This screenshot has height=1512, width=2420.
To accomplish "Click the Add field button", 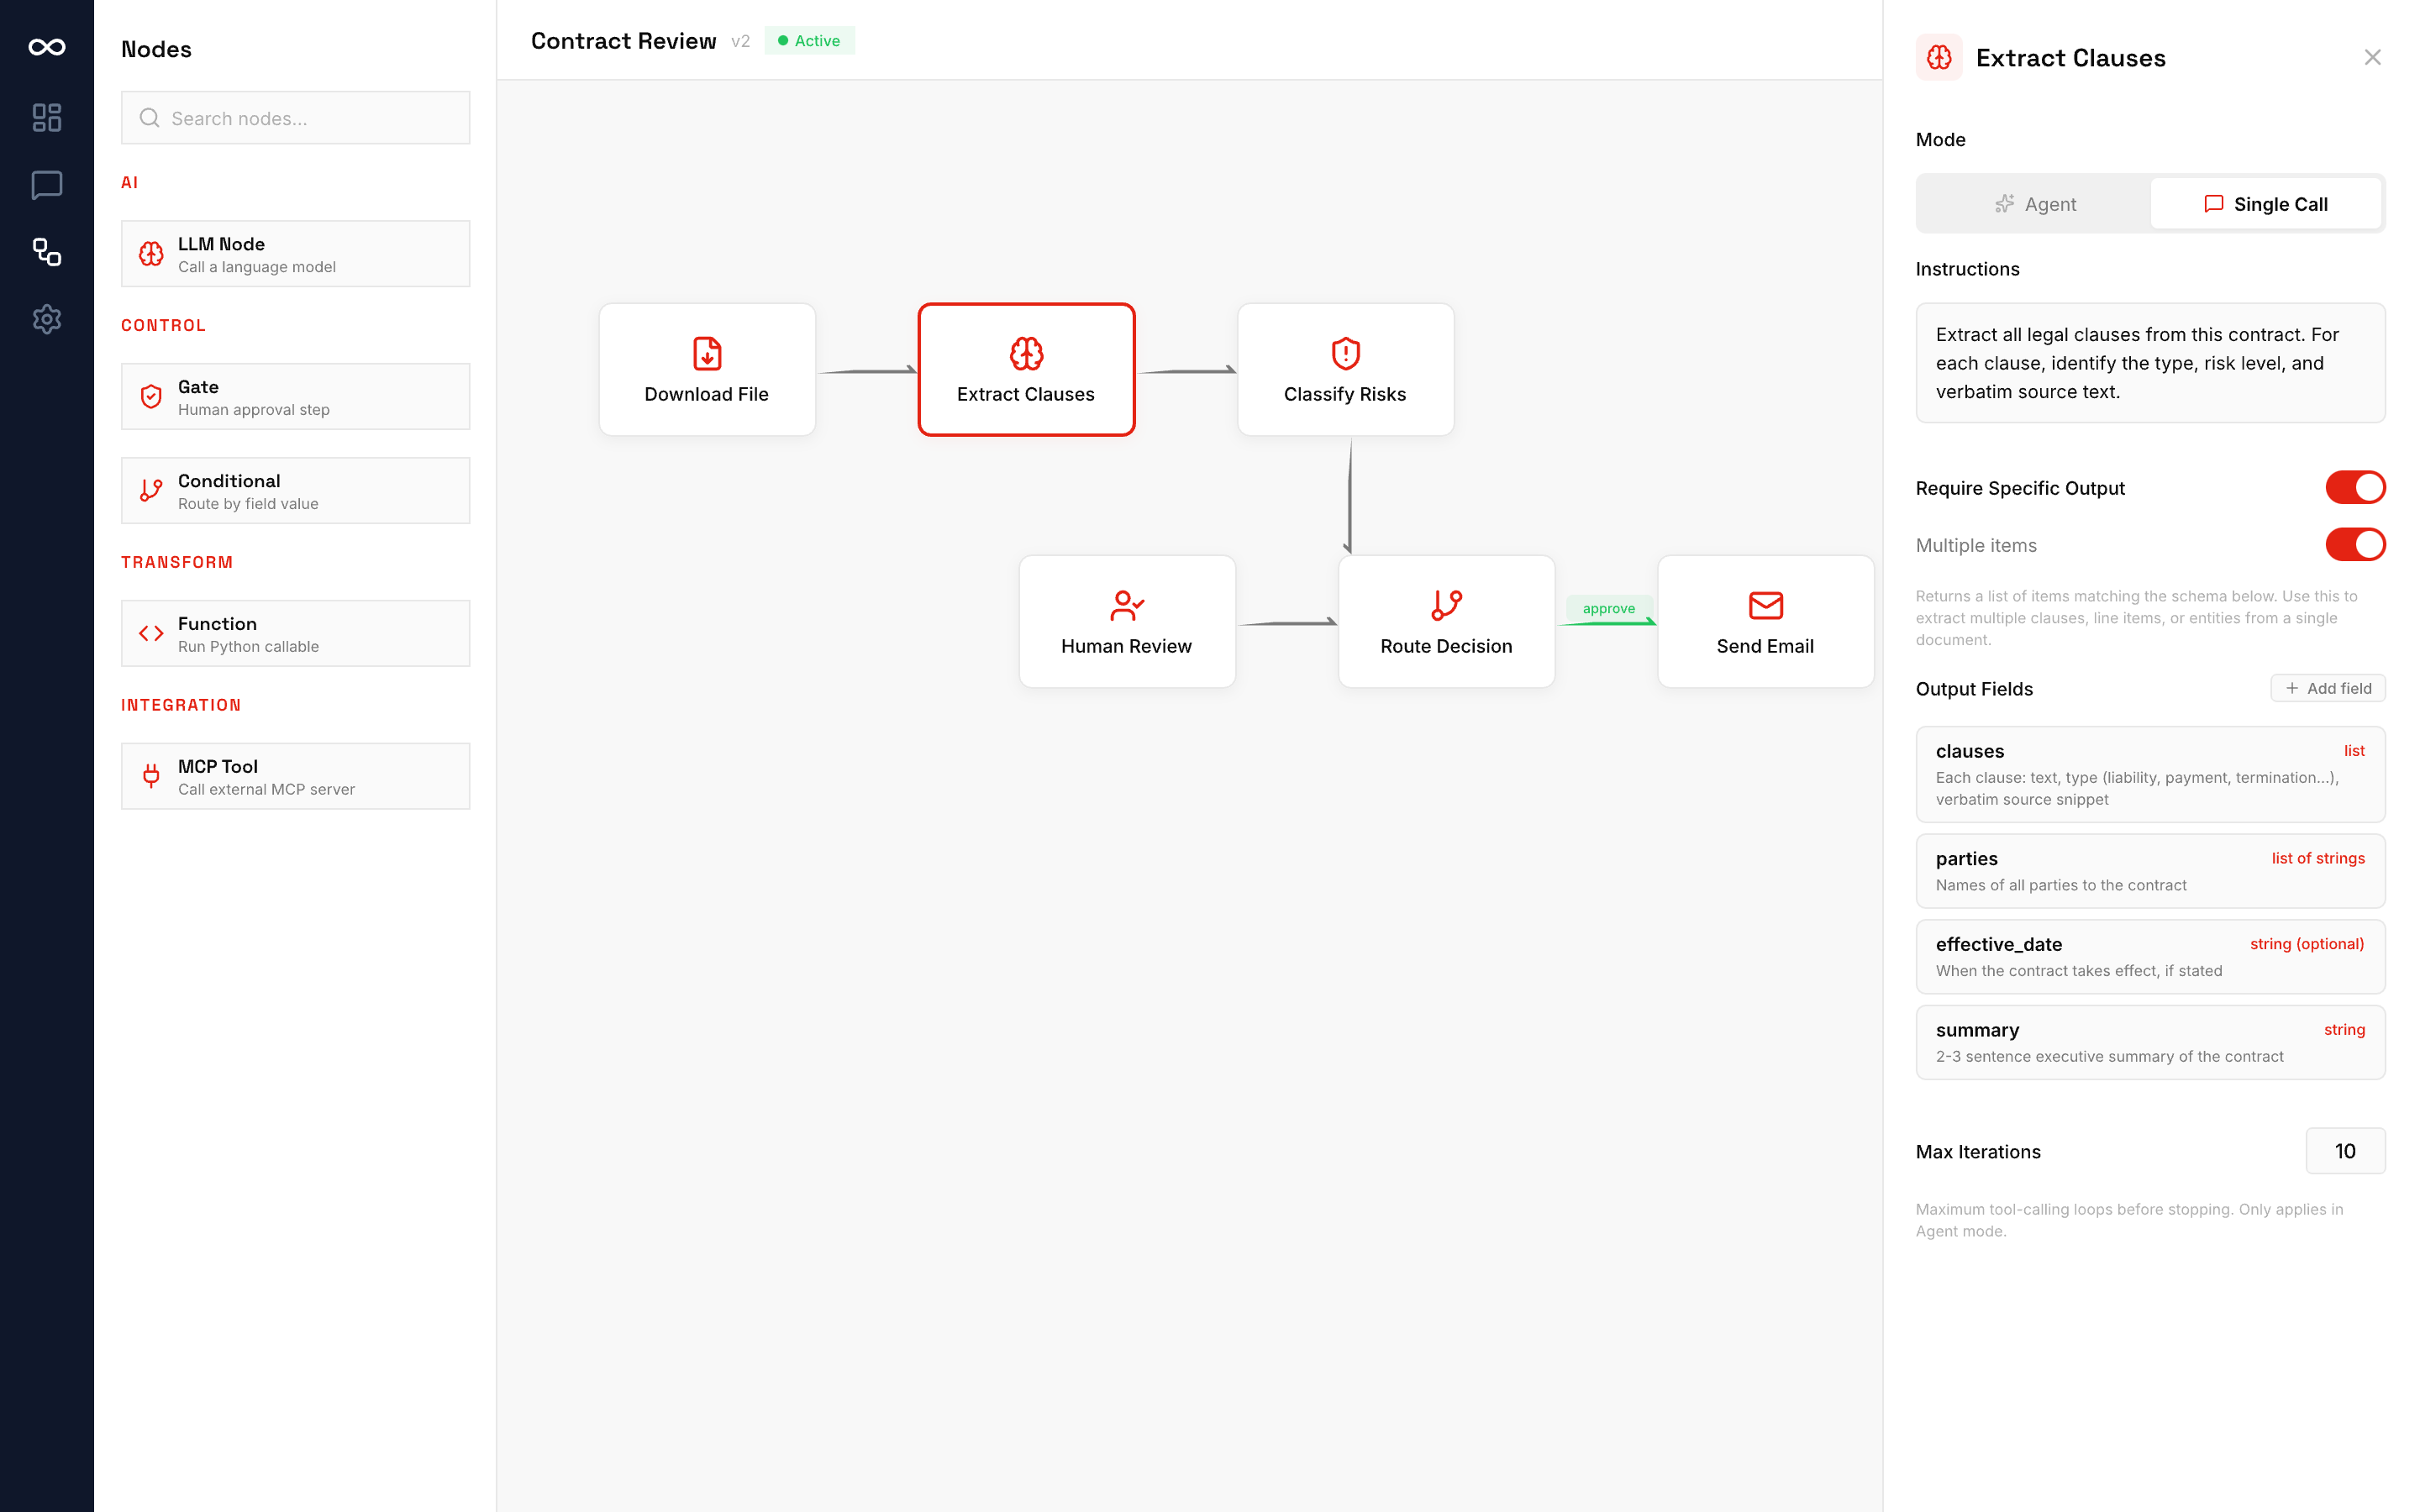I will click(x=2327, y=688).
